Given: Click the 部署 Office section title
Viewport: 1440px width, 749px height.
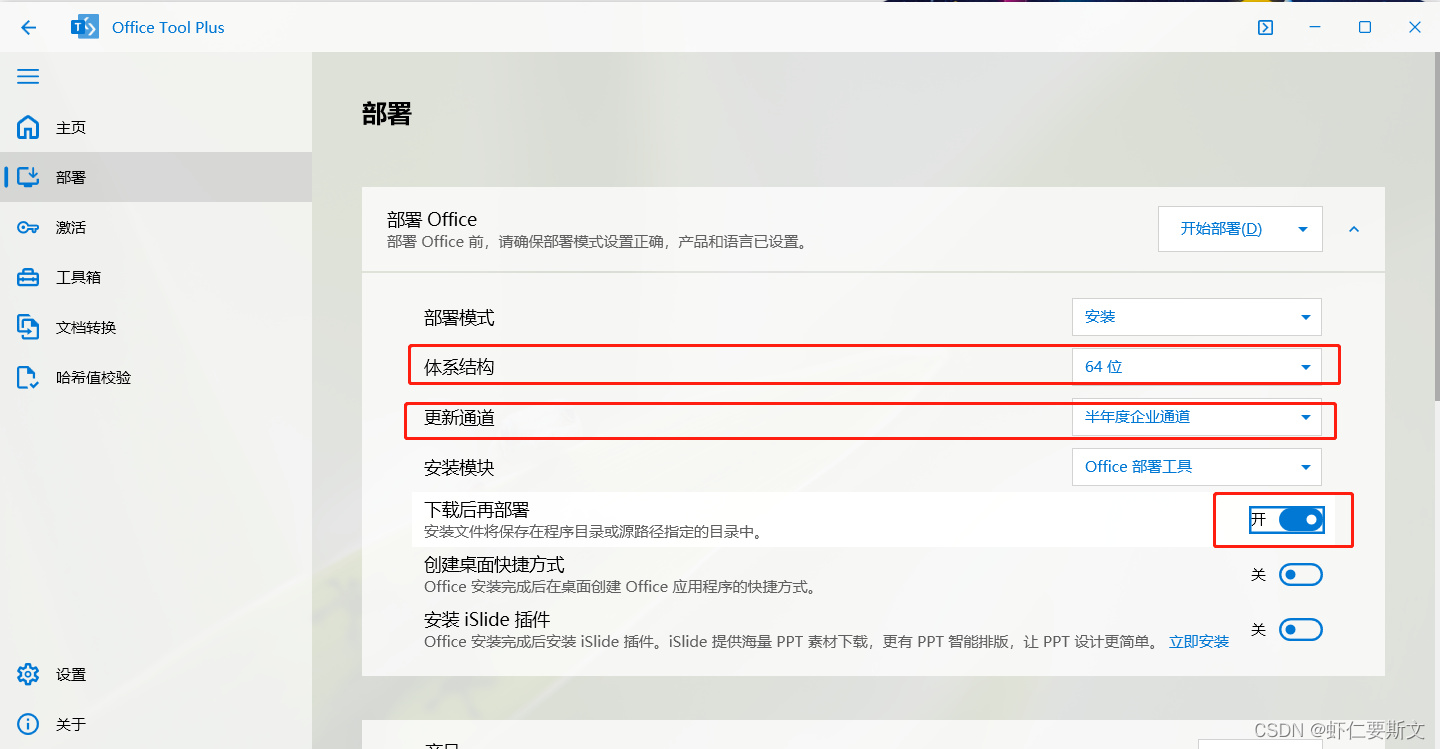Looking at the screenshot, I should 432,219.
